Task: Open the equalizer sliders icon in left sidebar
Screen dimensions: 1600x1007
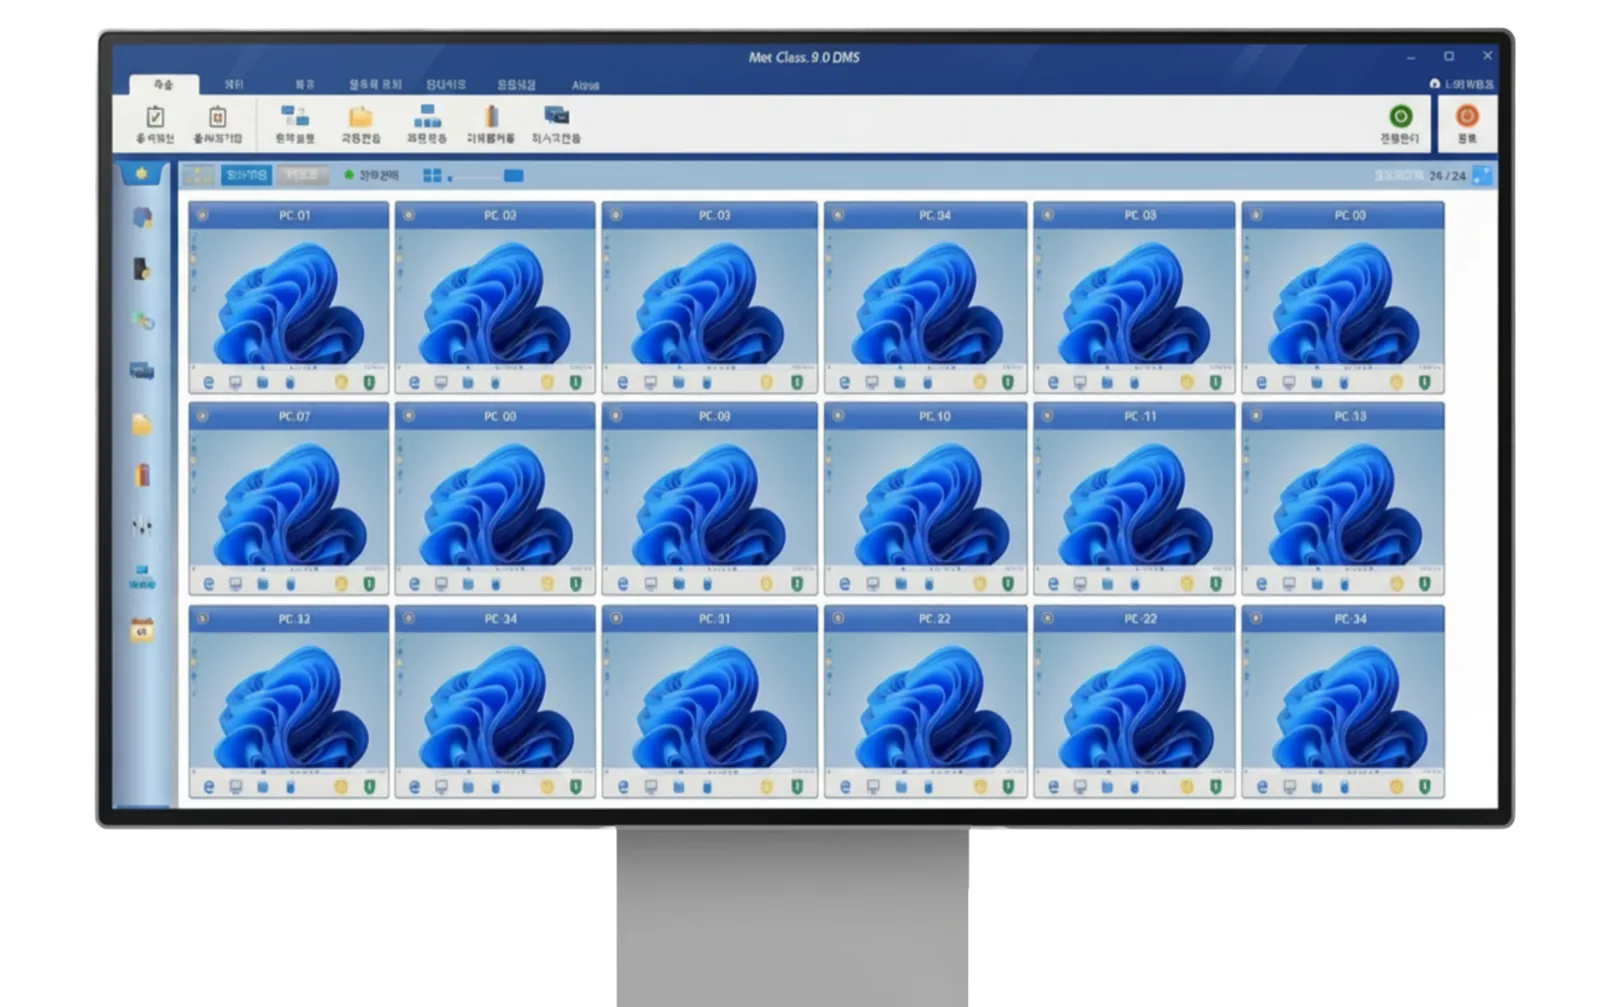Action: click(x=142, y=526)
